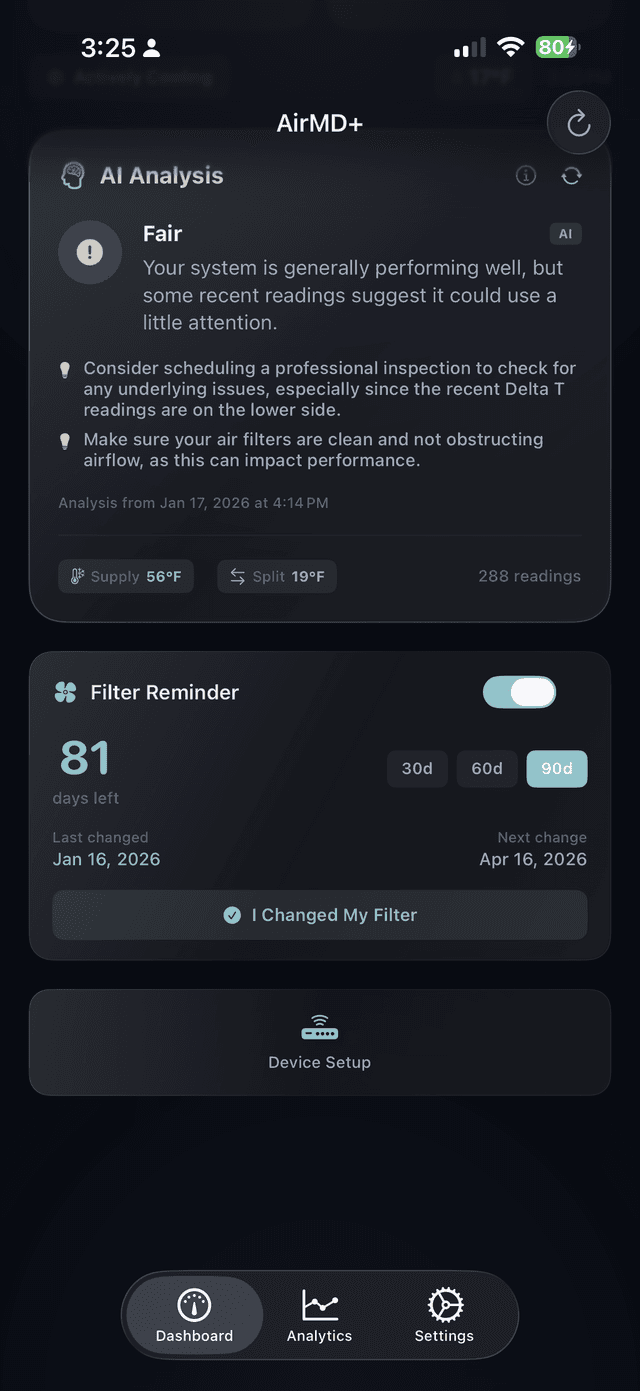Click the AI Analysis brain icon

click(70, 175)
